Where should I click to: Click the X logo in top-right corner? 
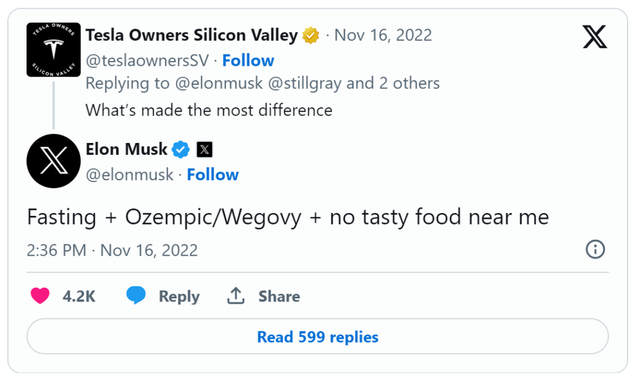pos(595,37)
